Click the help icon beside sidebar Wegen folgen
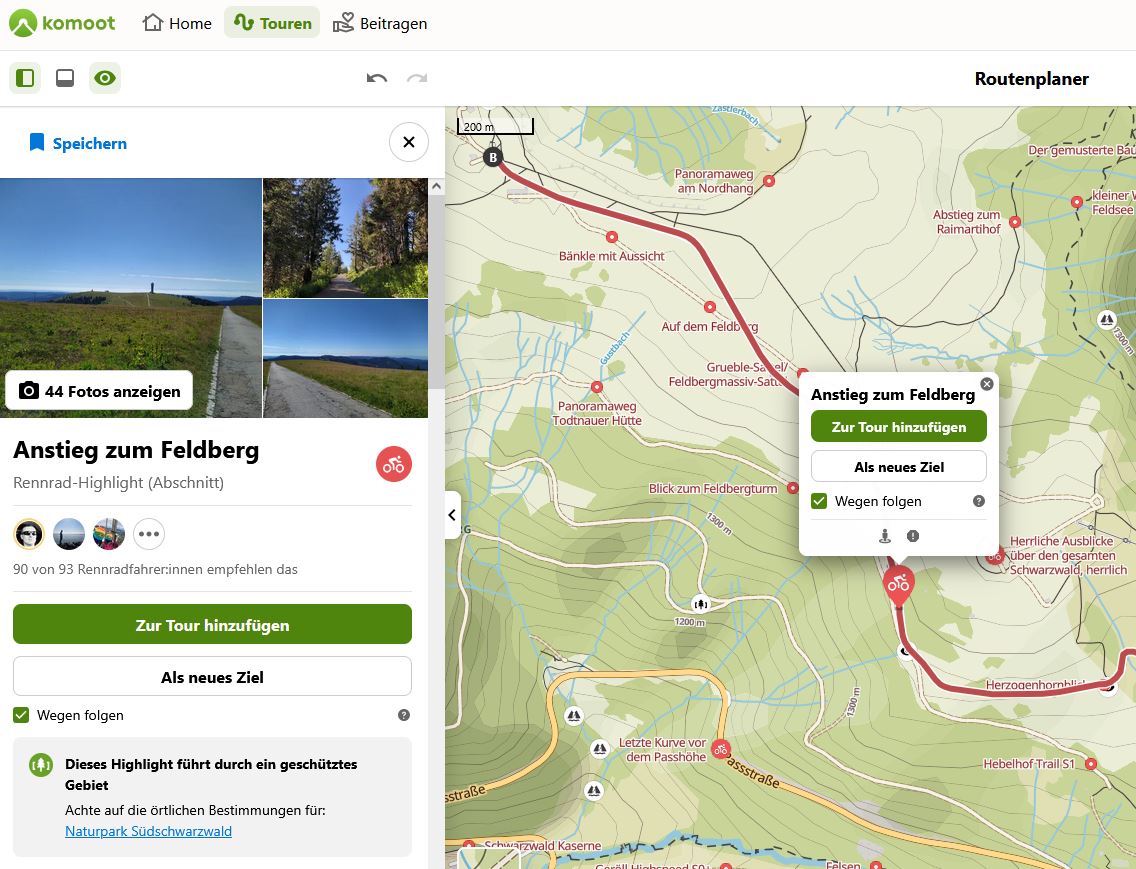 [404, 715]
